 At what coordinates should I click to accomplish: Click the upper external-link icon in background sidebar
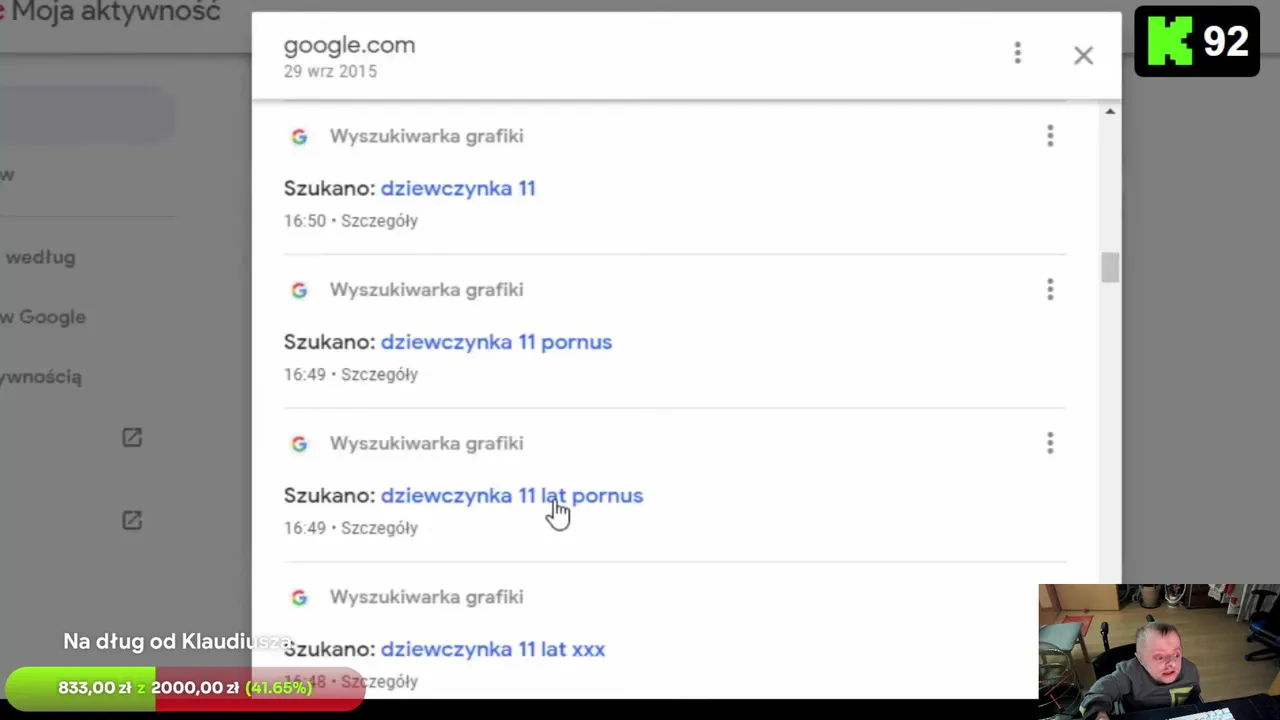132,437
